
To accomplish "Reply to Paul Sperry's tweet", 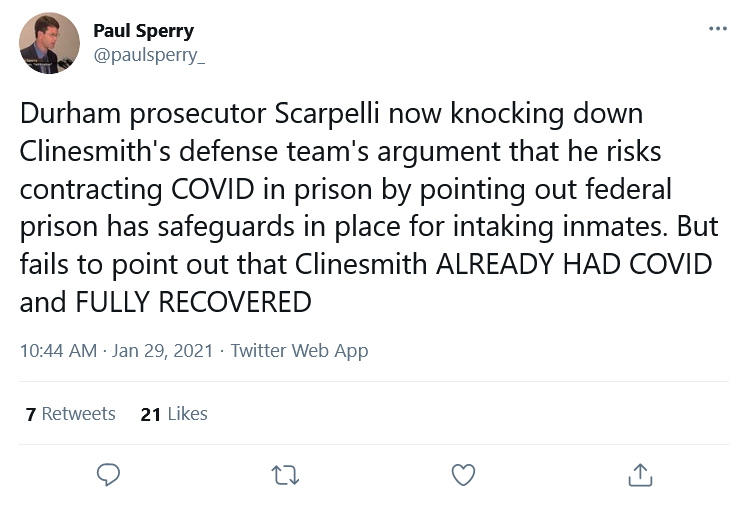I will [x=108, y=474].
